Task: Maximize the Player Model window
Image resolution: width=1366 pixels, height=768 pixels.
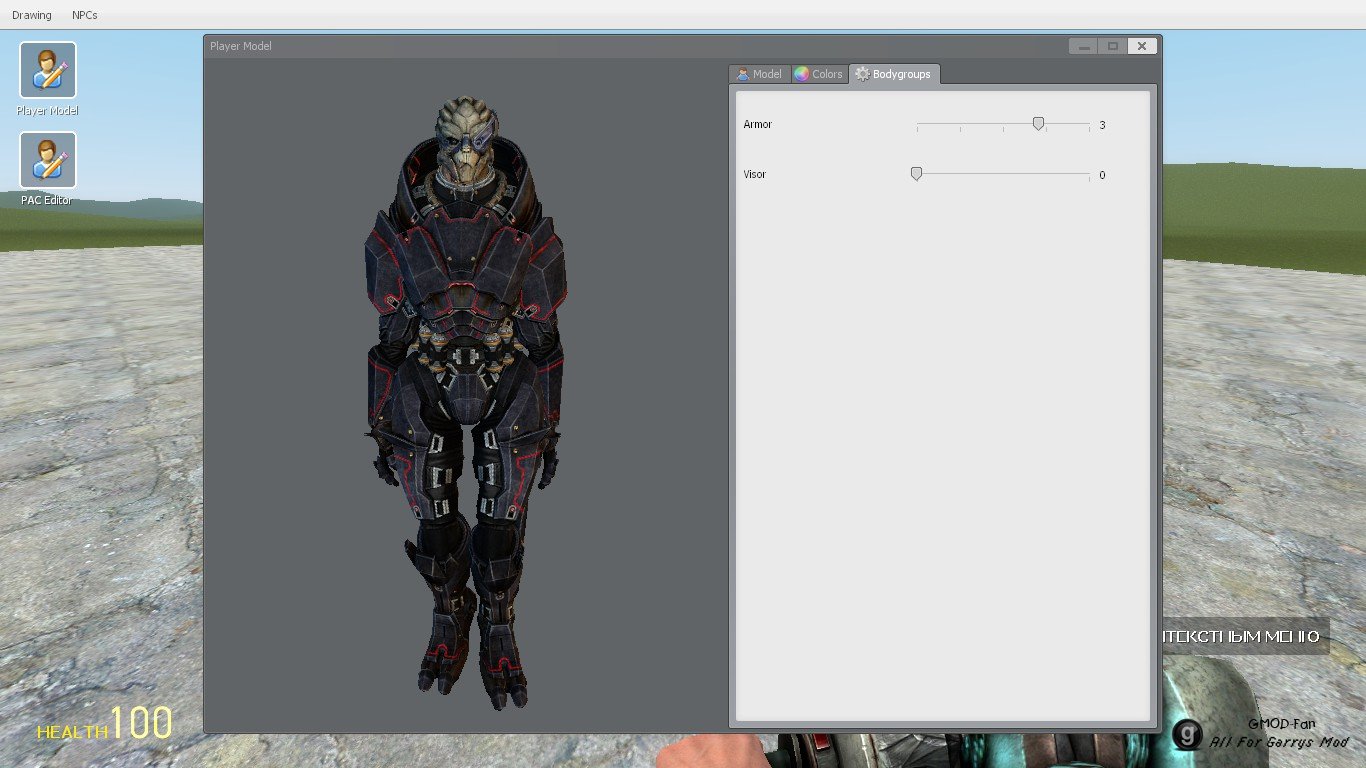Action: [x=1112, y=46]
